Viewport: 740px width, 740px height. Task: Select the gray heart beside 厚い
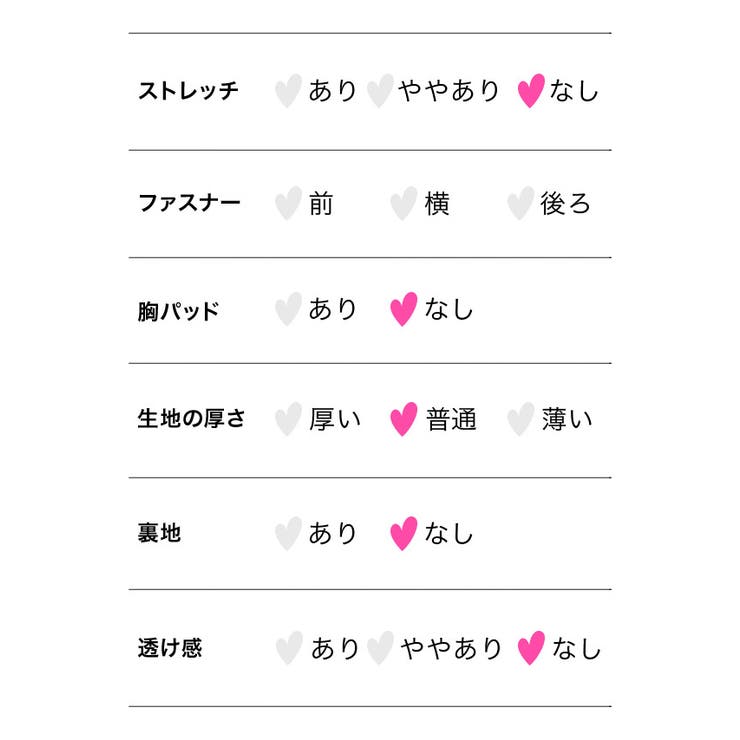click(288, 419)
